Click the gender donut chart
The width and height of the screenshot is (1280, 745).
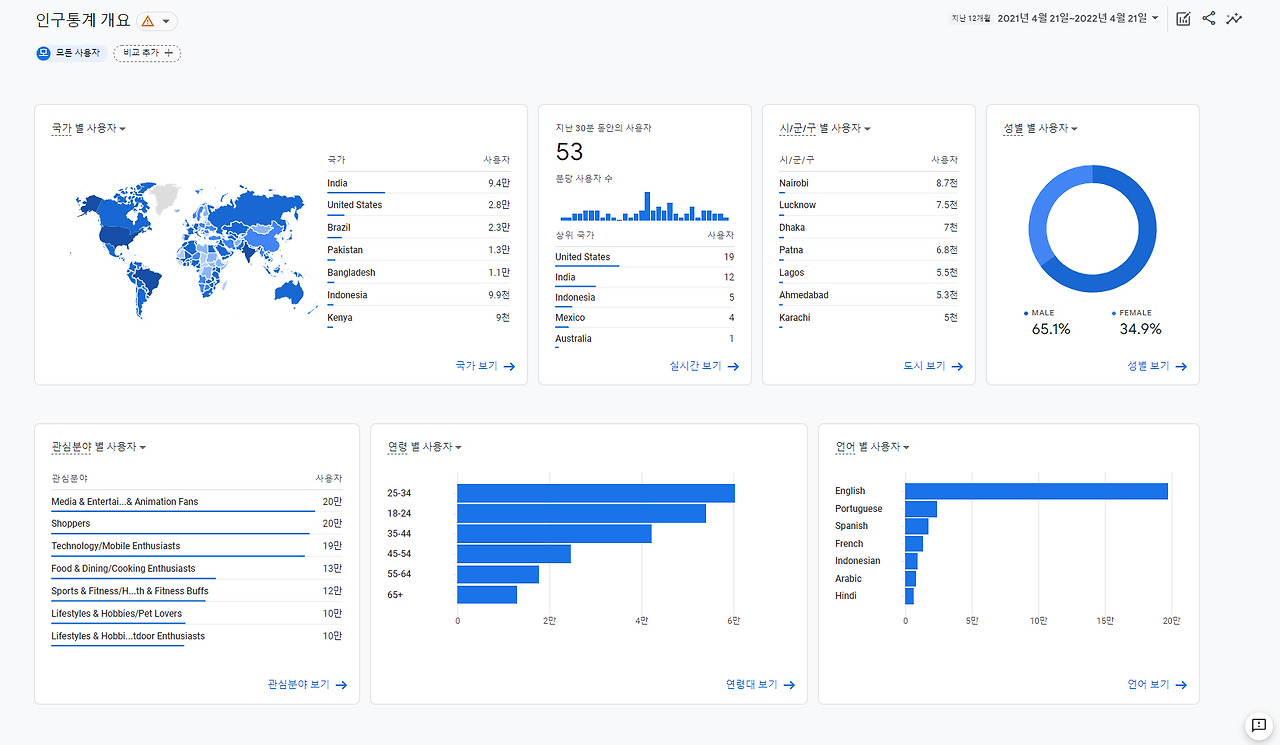(x=1092, y=228)
